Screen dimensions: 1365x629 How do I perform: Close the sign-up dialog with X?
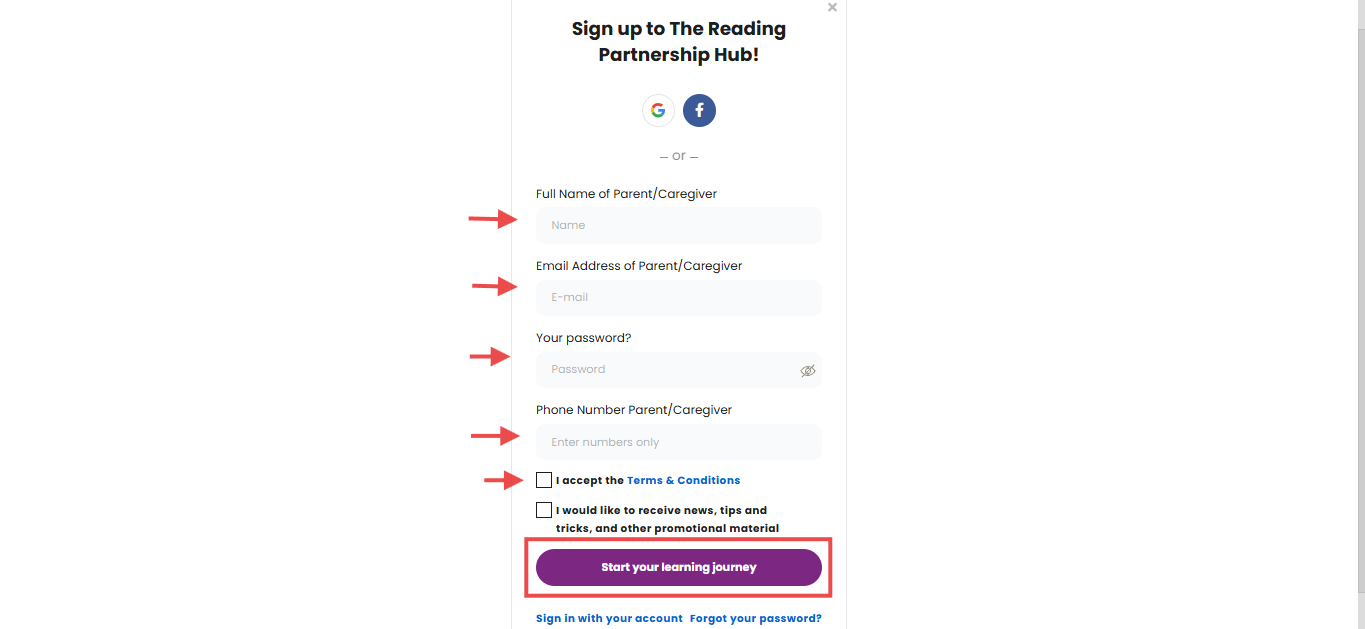(x=832, y=7)
